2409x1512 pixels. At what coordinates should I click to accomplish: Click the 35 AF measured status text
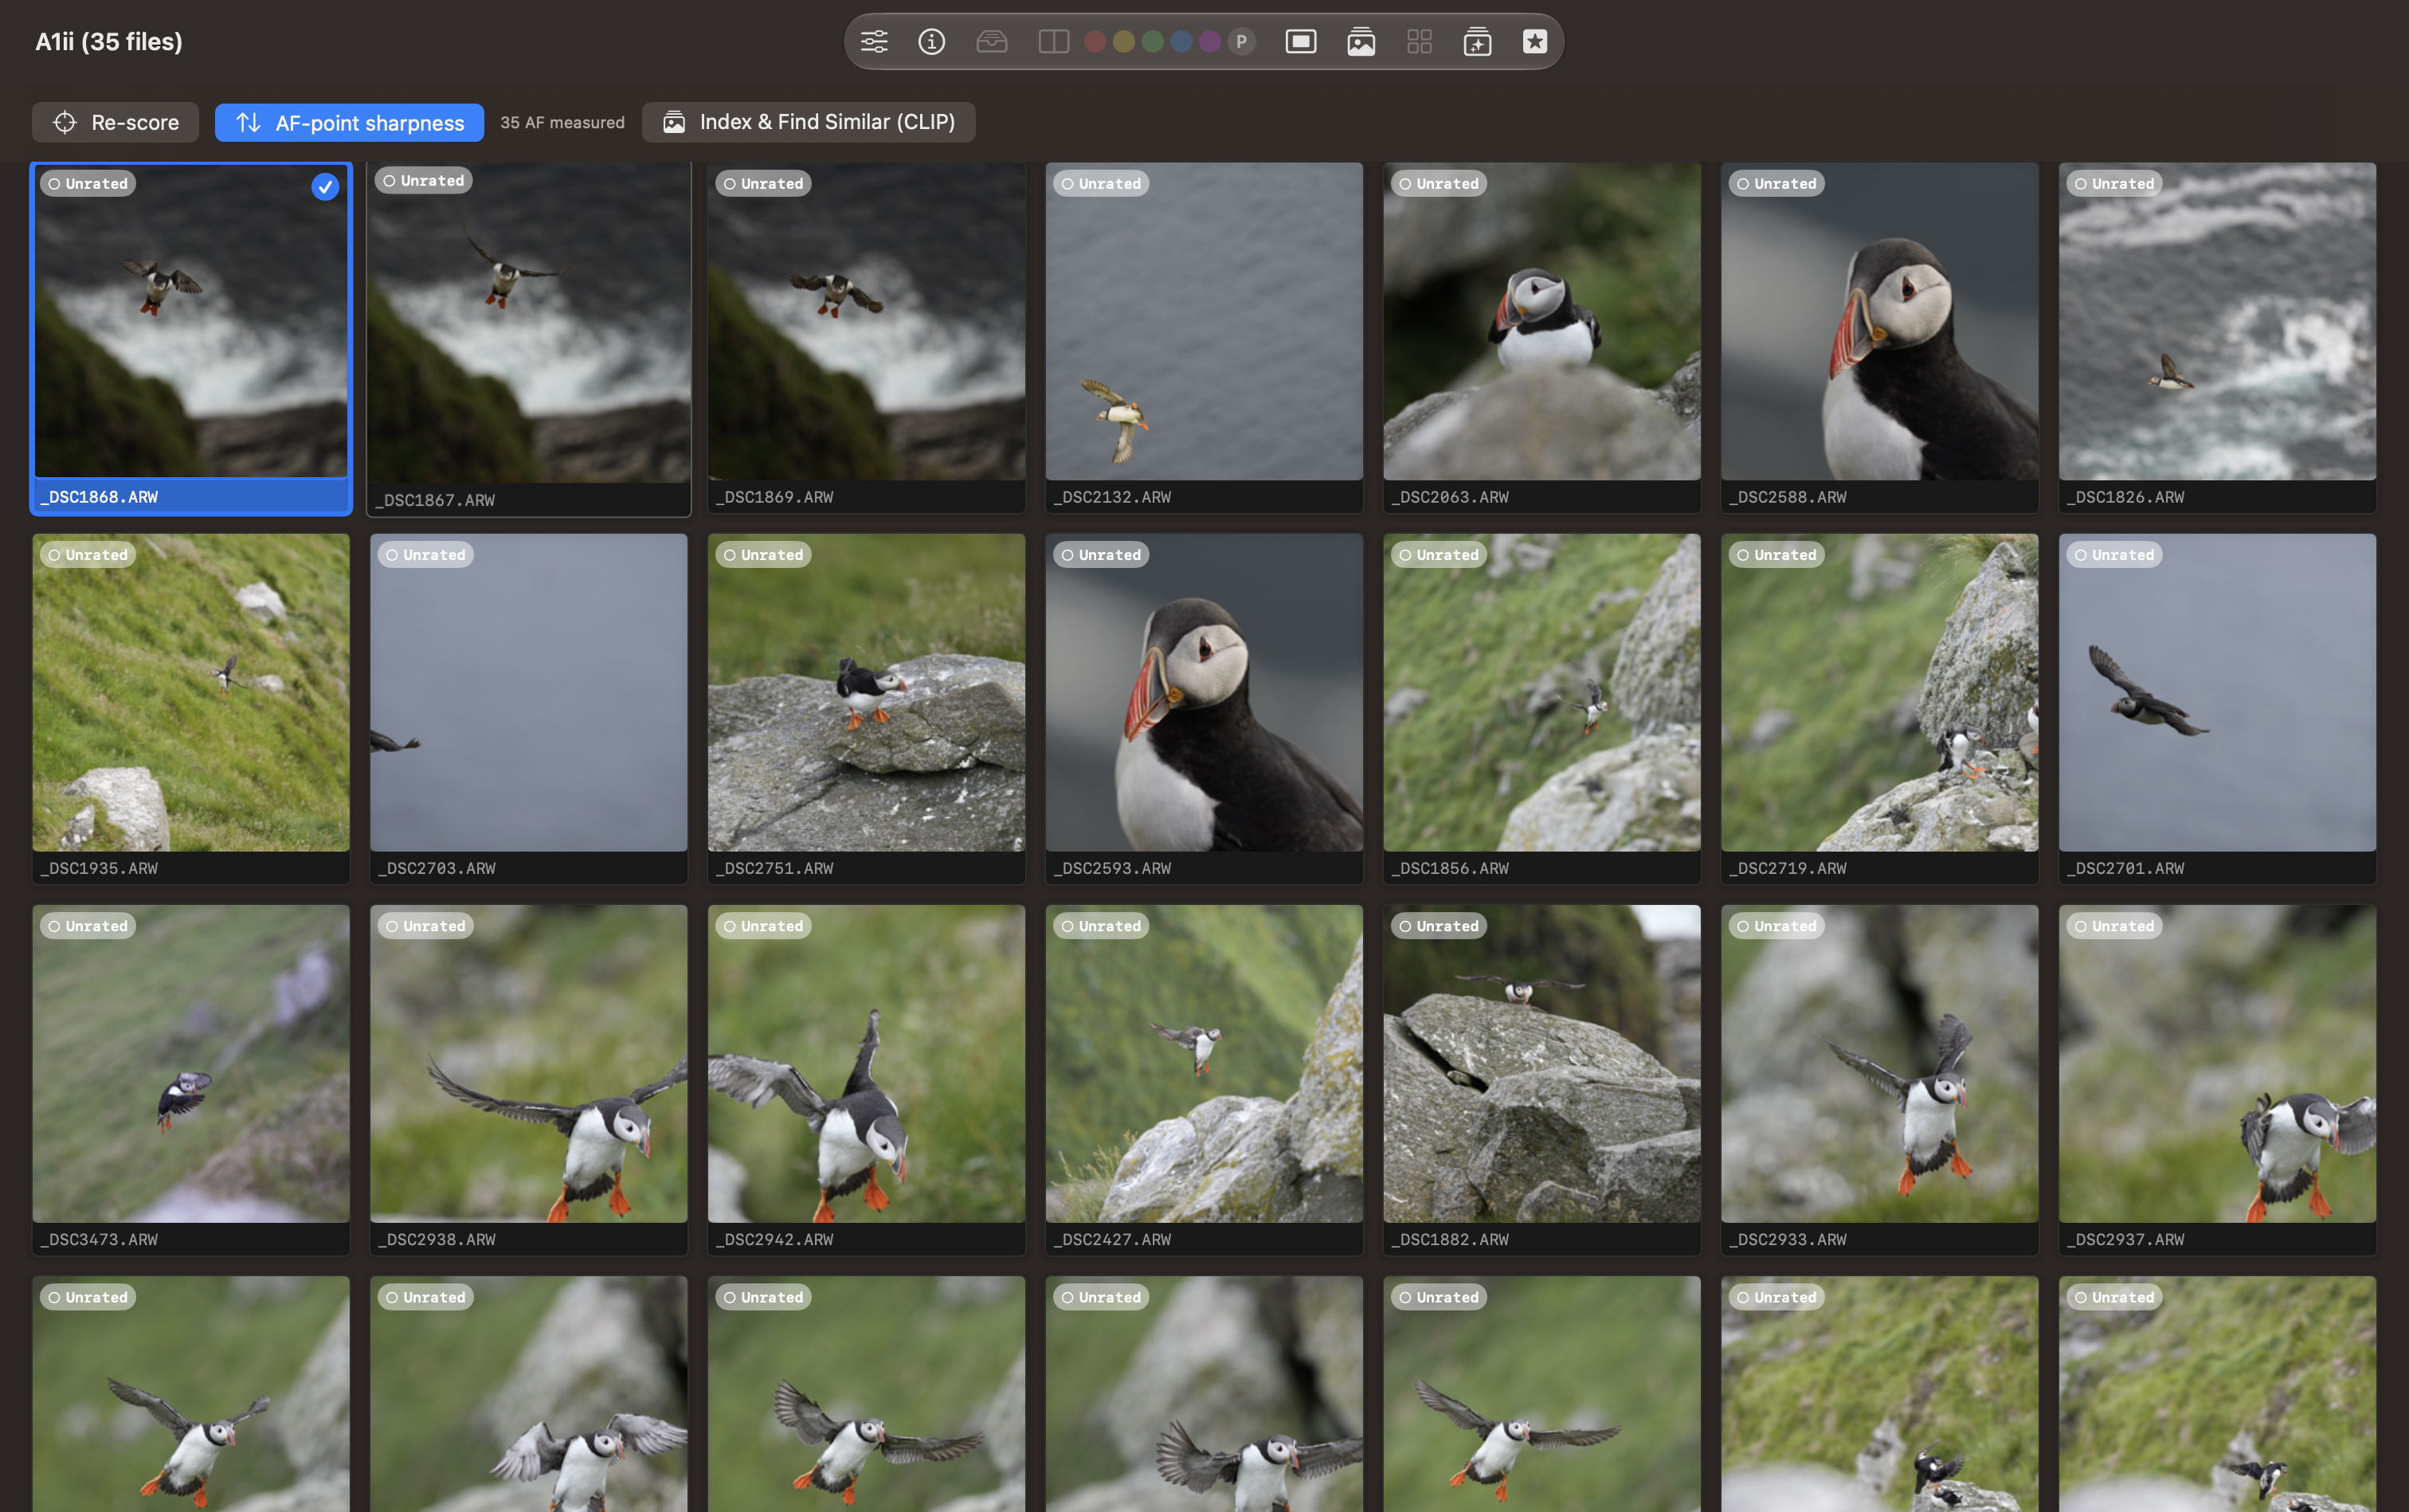(562, 122)
